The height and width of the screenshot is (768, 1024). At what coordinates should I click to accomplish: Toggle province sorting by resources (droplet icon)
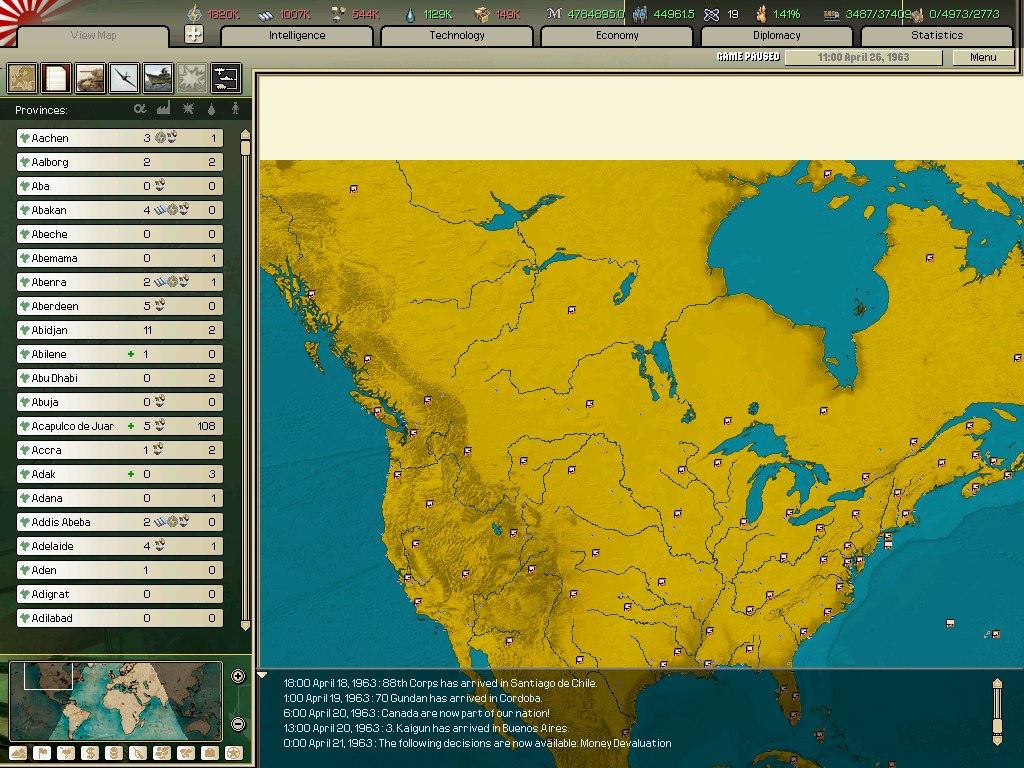click(211, 110)
